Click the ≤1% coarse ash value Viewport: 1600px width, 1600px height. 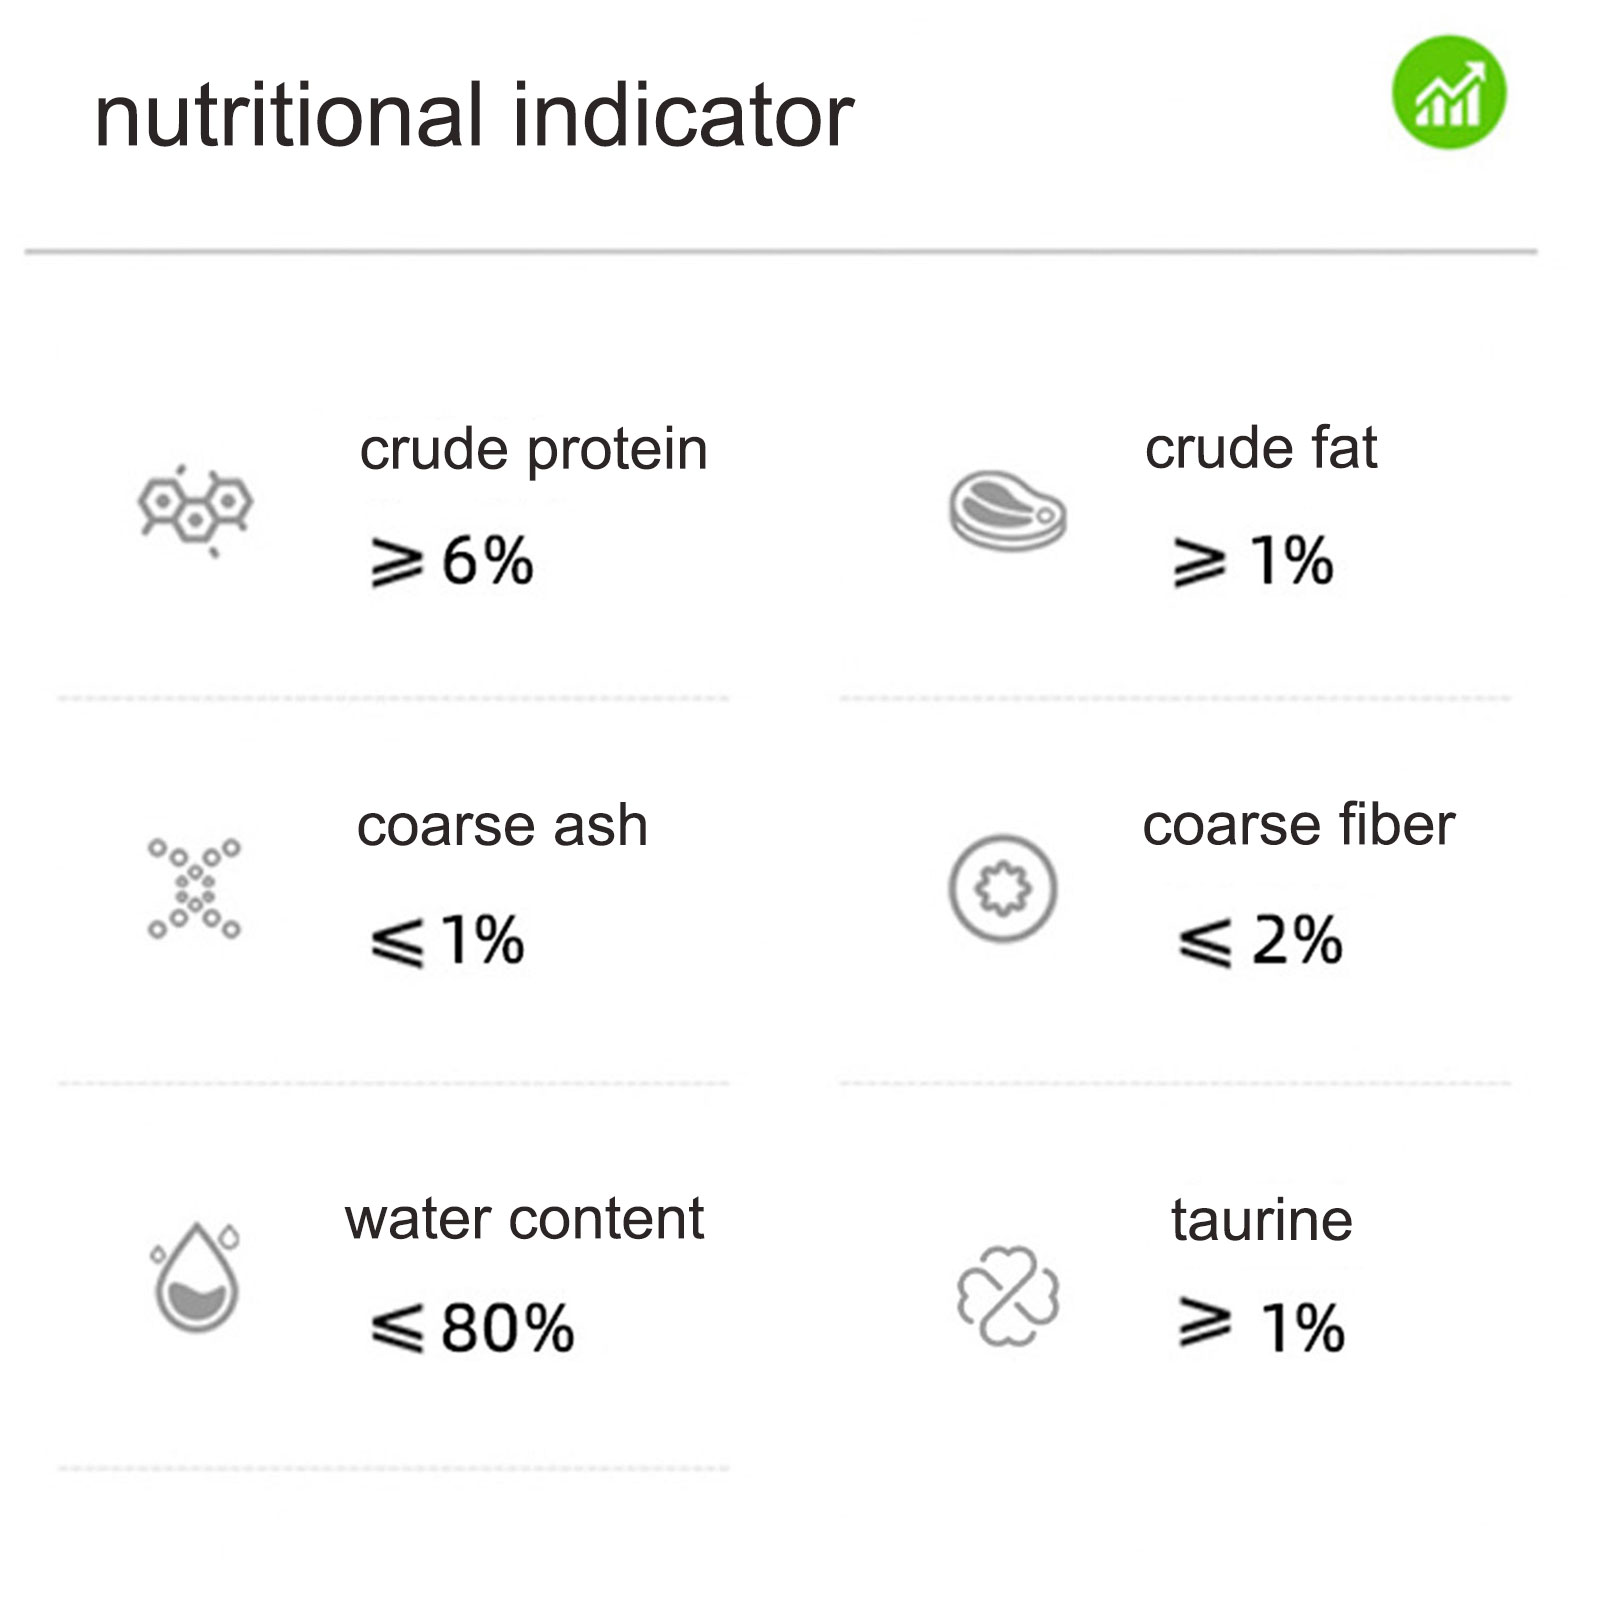(447, 940)
